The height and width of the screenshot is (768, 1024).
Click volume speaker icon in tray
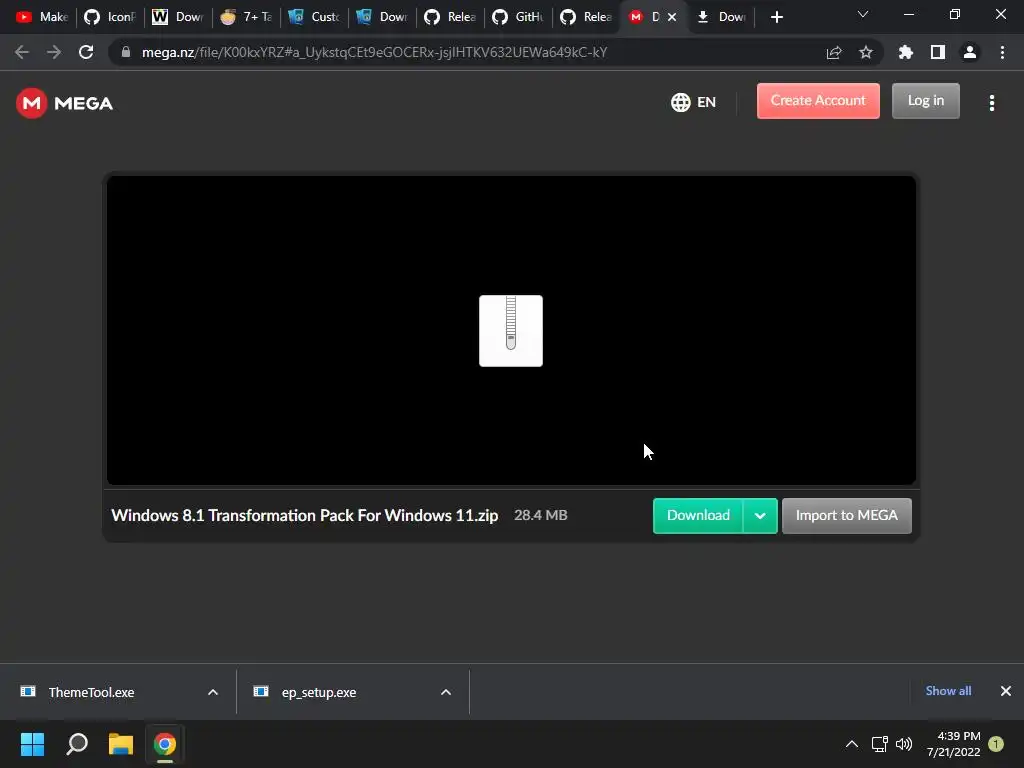[904, 744]
